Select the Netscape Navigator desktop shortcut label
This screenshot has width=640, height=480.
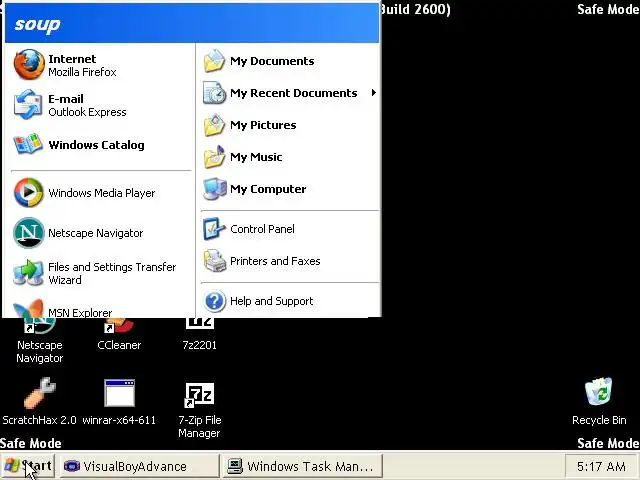40,351
